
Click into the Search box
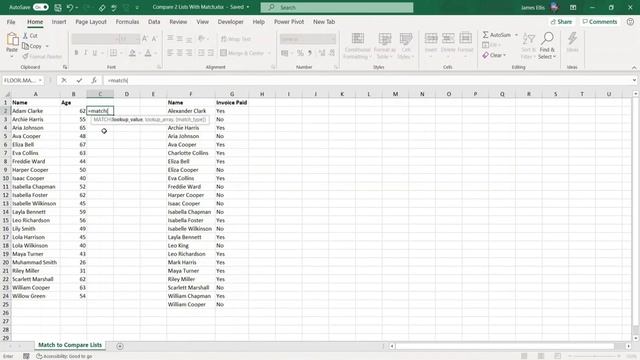[x=337, y=7]
